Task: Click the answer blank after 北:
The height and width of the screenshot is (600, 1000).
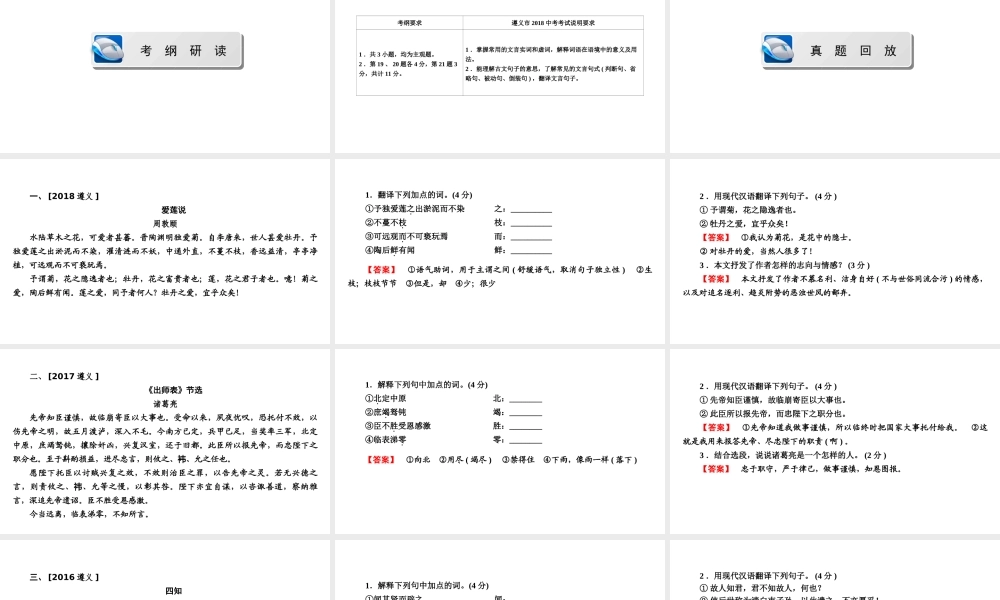Action: (526, 399)
